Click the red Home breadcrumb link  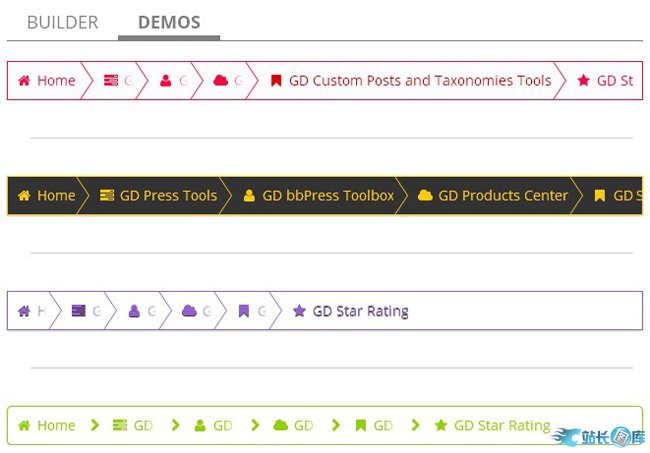click(x=47, y=81)
